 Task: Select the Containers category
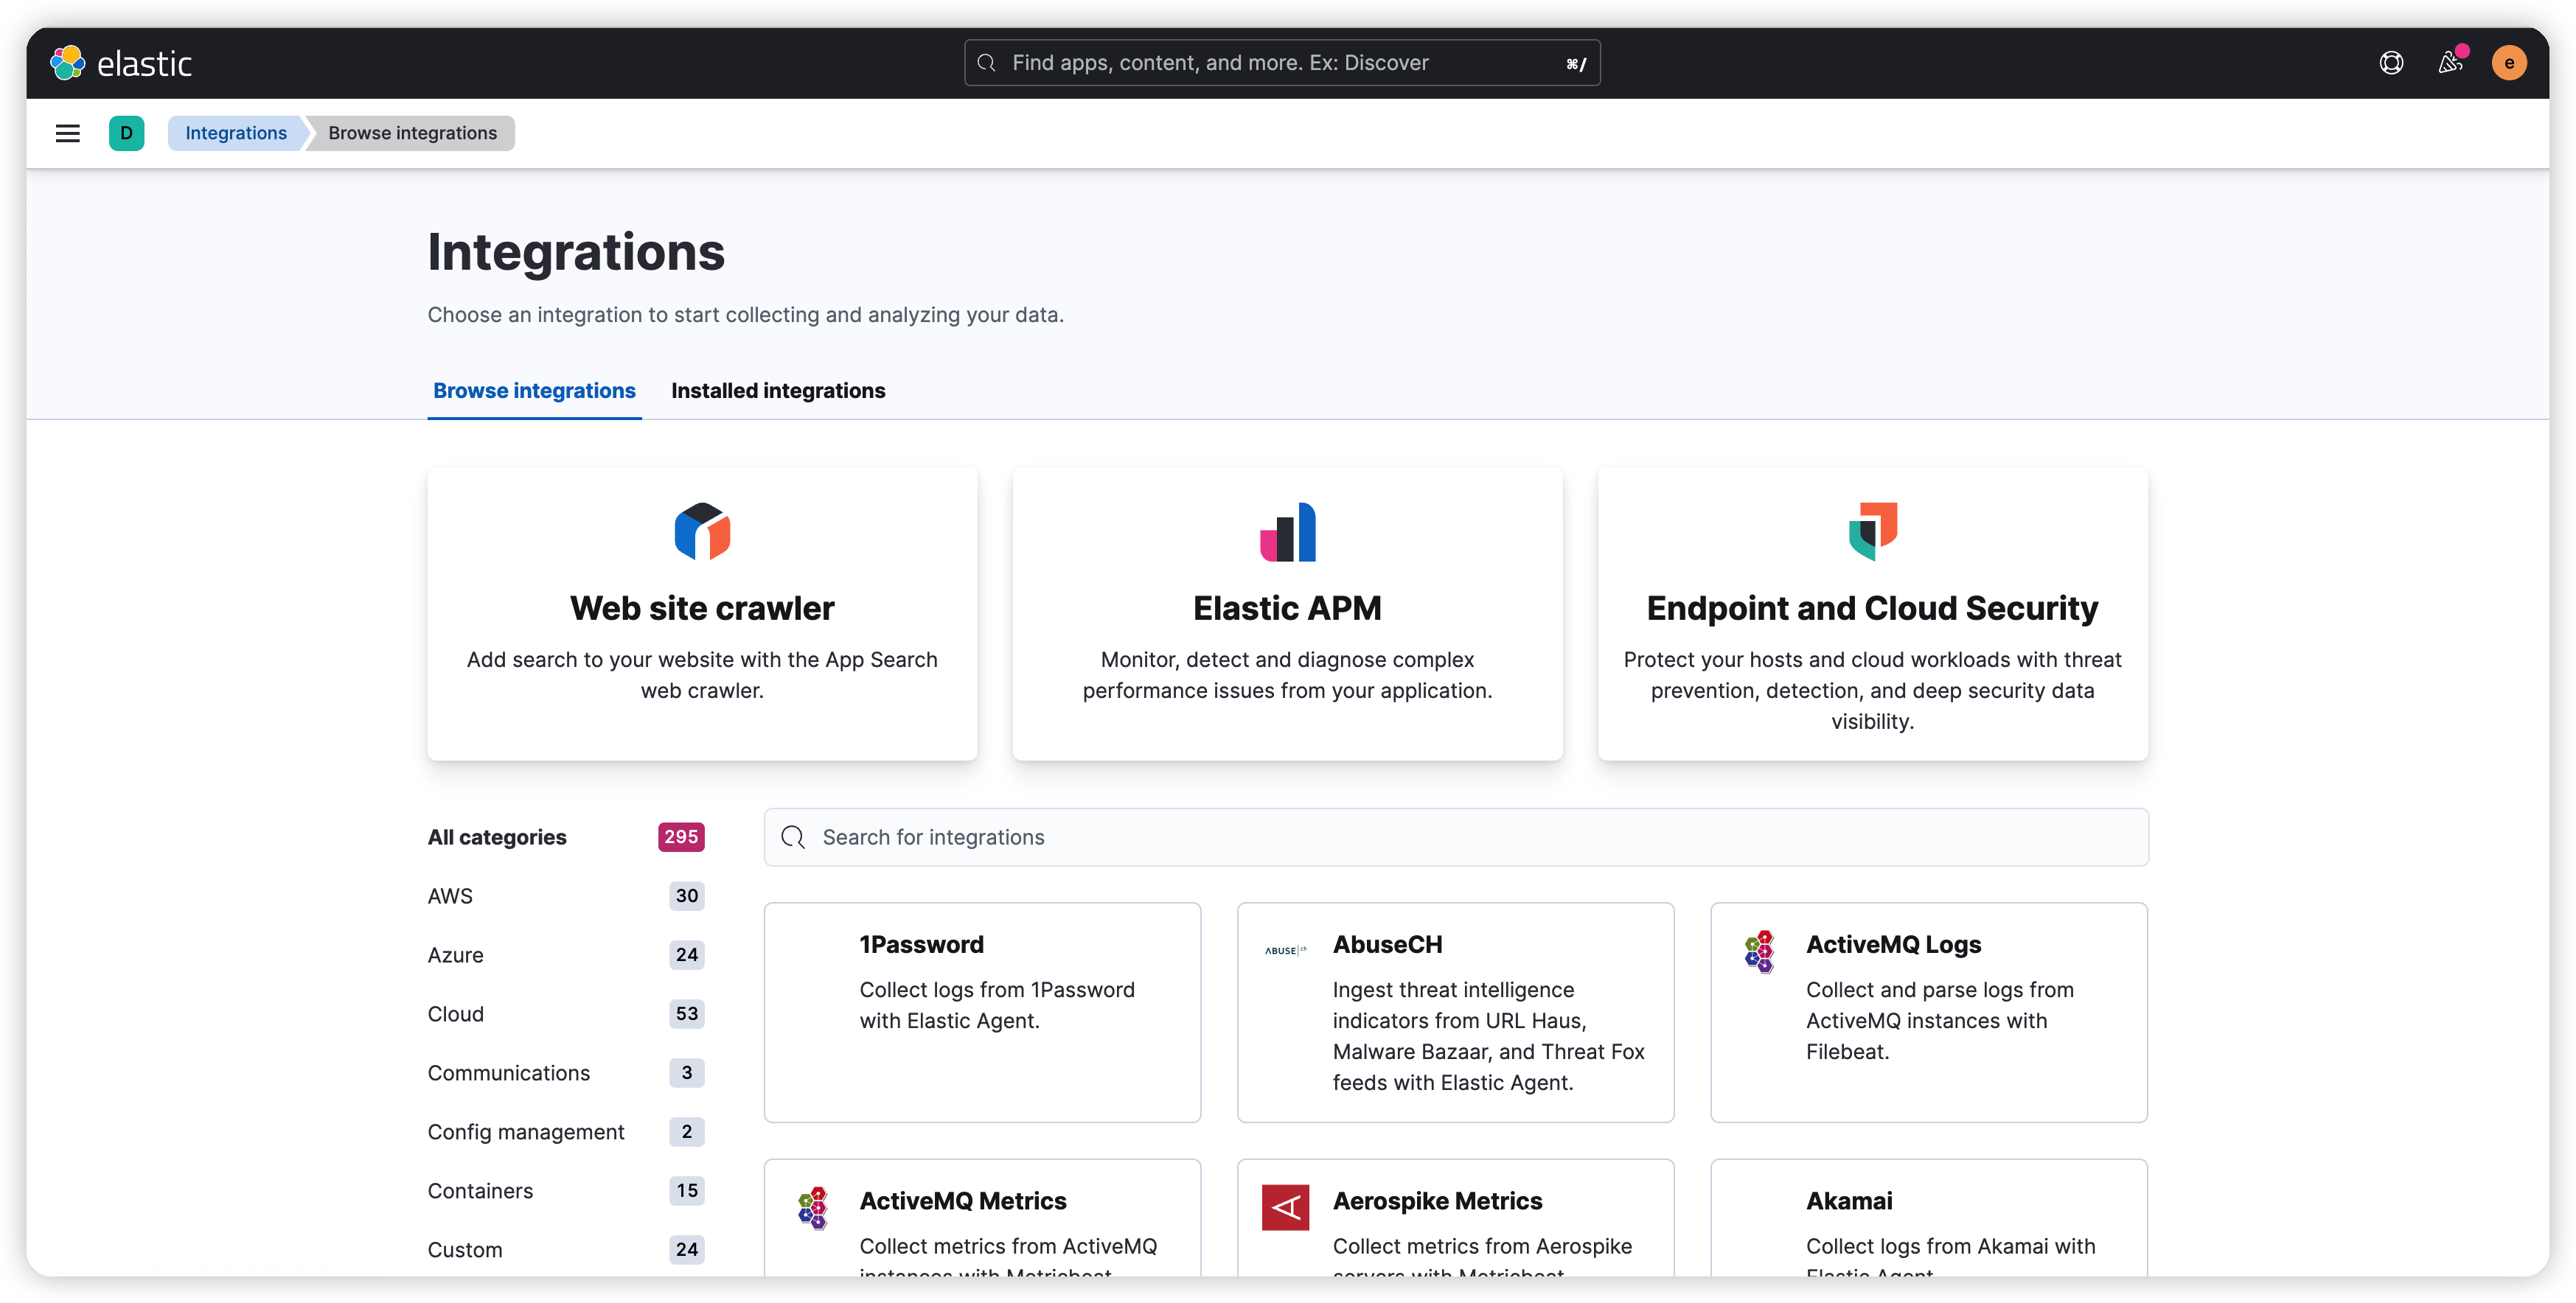480,1191
